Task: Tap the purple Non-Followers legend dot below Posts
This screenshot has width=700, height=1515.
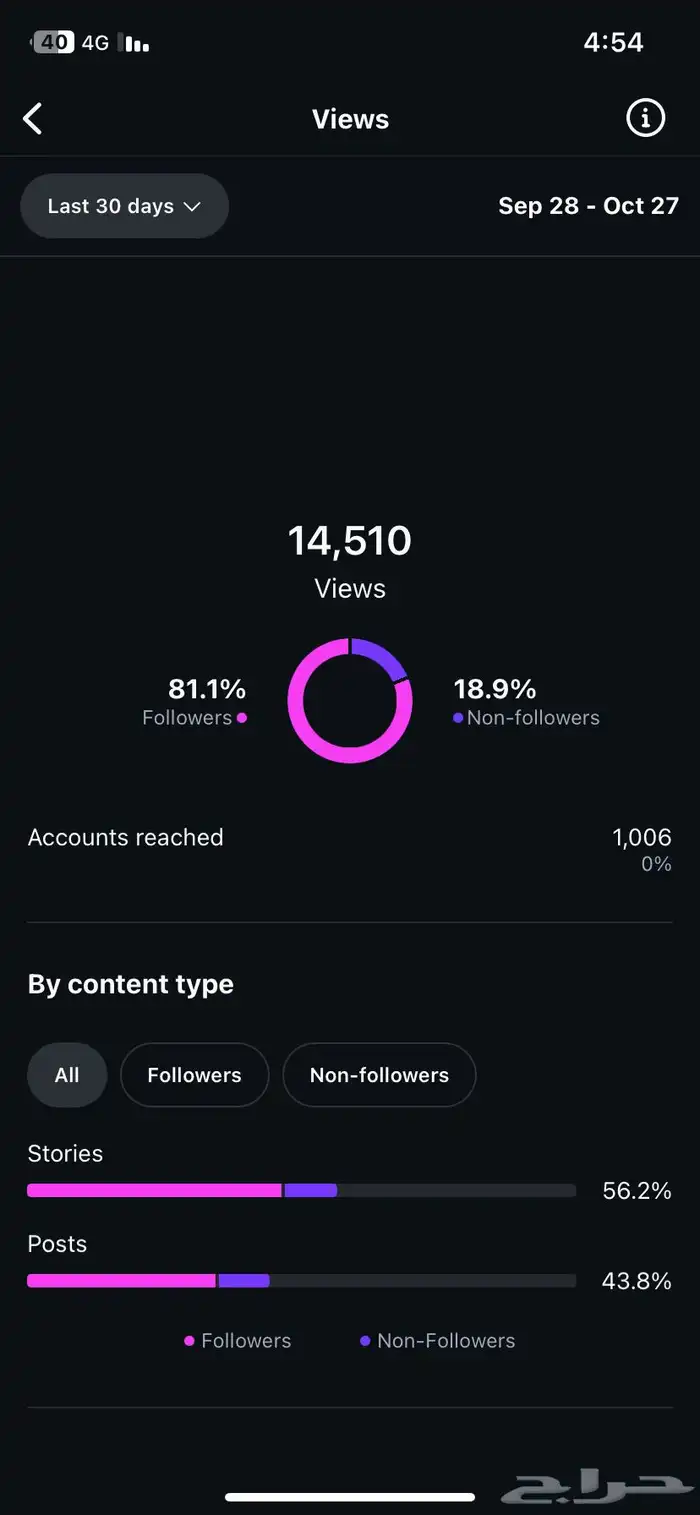Action: tap(365, 1341)
